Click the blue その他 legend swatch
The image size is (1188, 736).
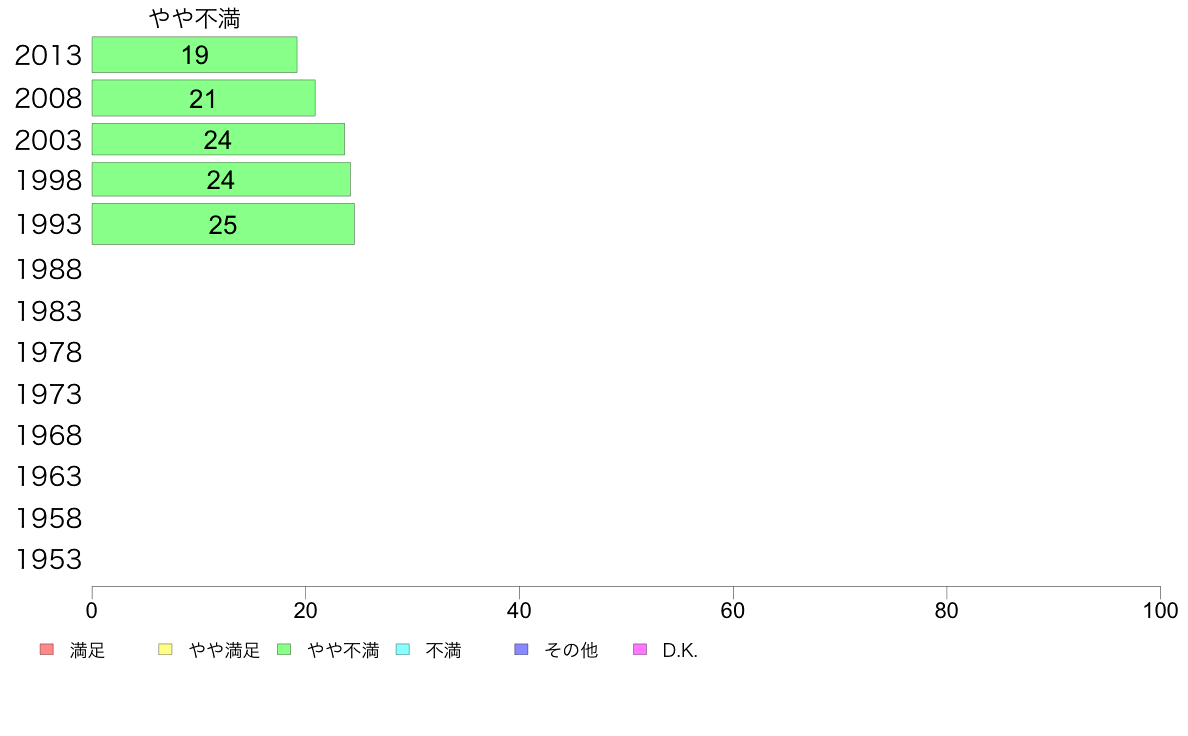pyautogui.click(x=521, y=650)
